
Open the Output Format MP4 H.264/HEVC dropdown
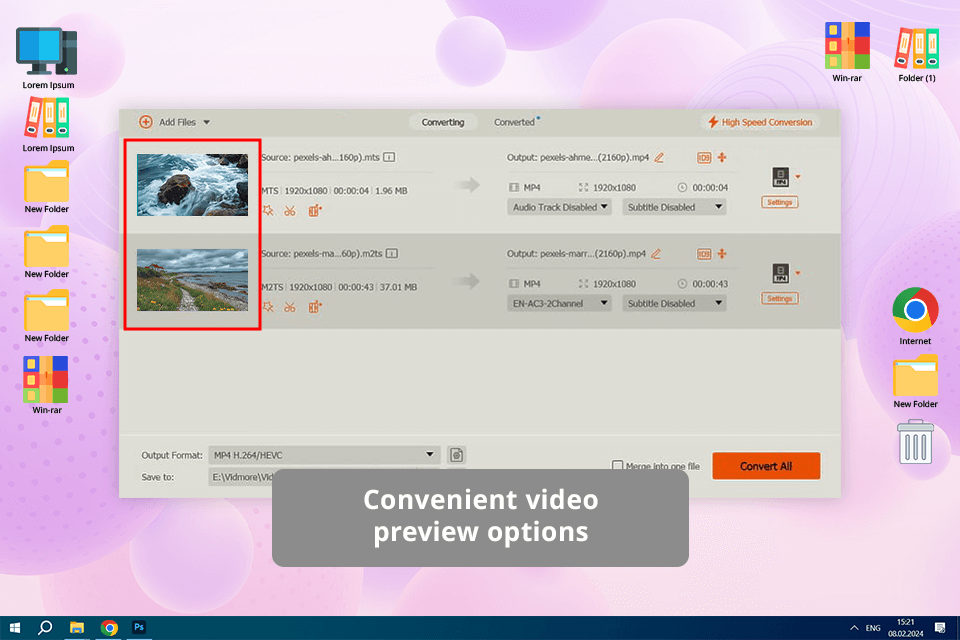pos(324,455)
